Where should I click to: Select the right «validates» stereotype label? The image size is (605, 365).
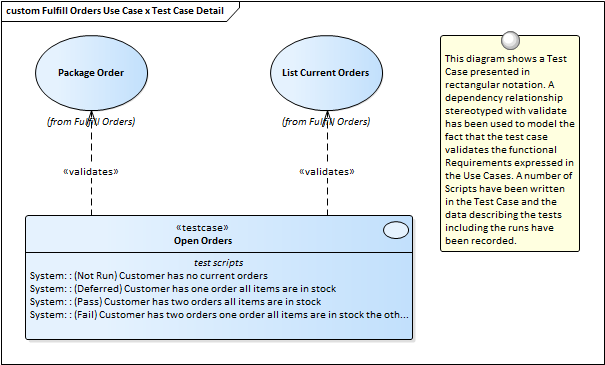pyautogui.click(x=327, y=172)
